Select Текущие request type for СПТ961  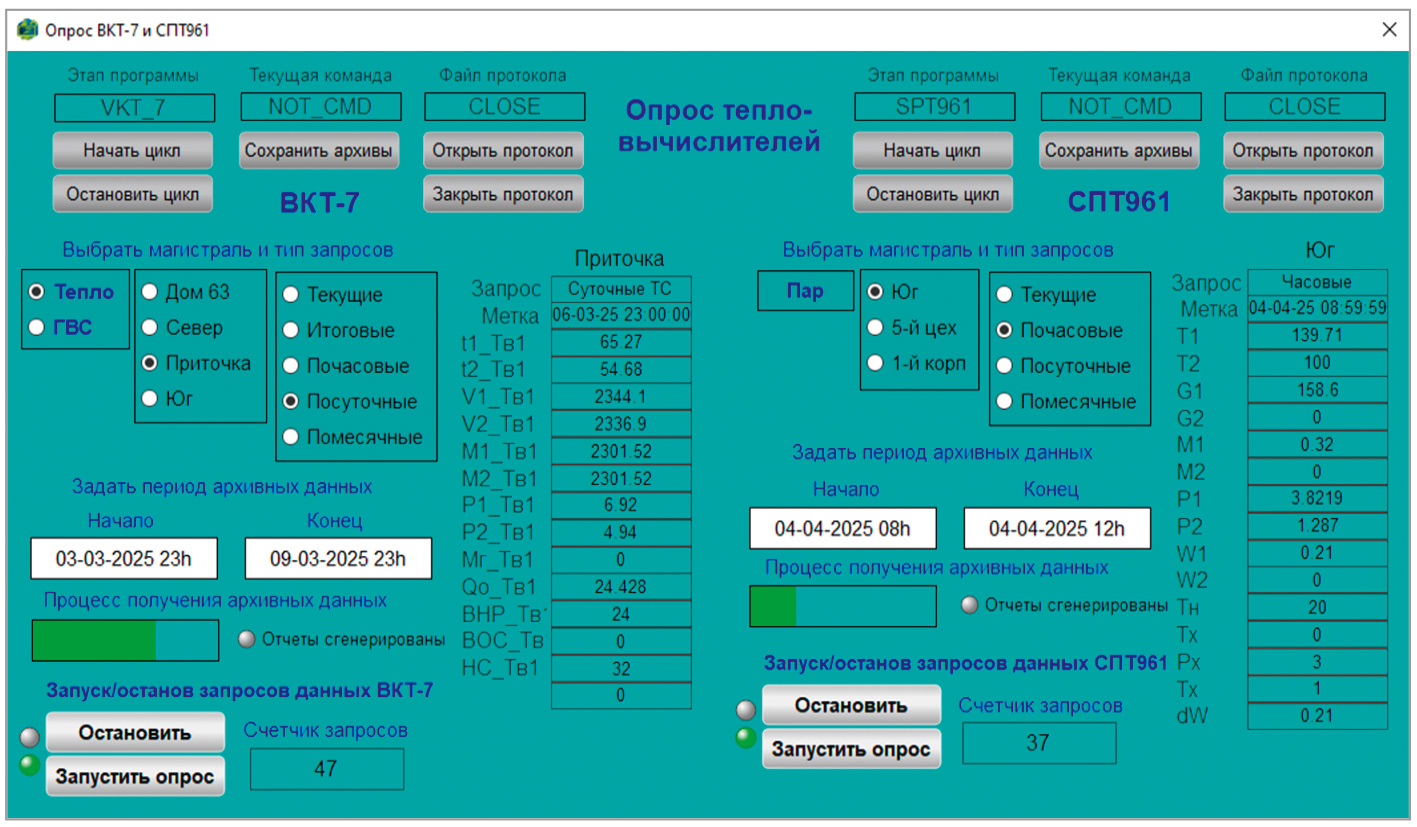click(1006, 295)
